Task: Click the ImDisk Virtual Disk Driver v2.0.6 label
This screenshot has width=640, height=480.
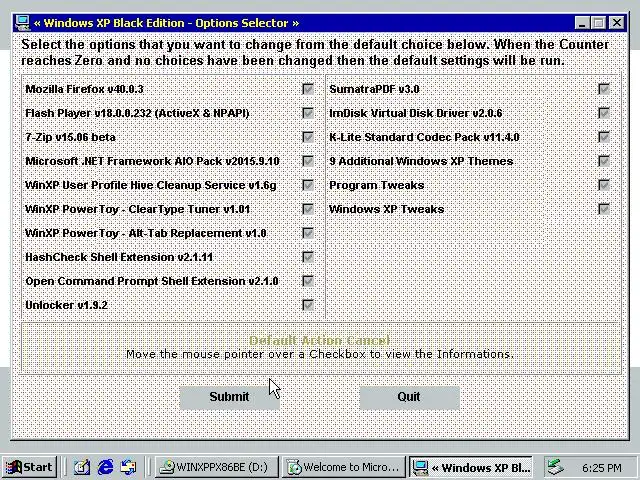Action: coord(416,113)
